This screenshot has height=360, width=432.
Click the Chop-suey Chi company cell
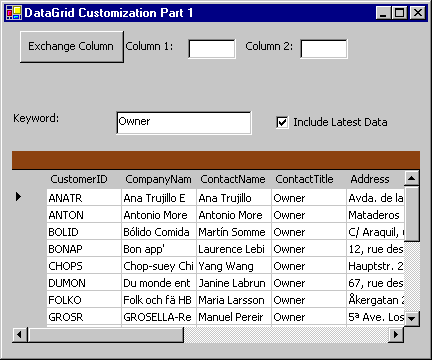pyautogui.click(x=159, y=266)
